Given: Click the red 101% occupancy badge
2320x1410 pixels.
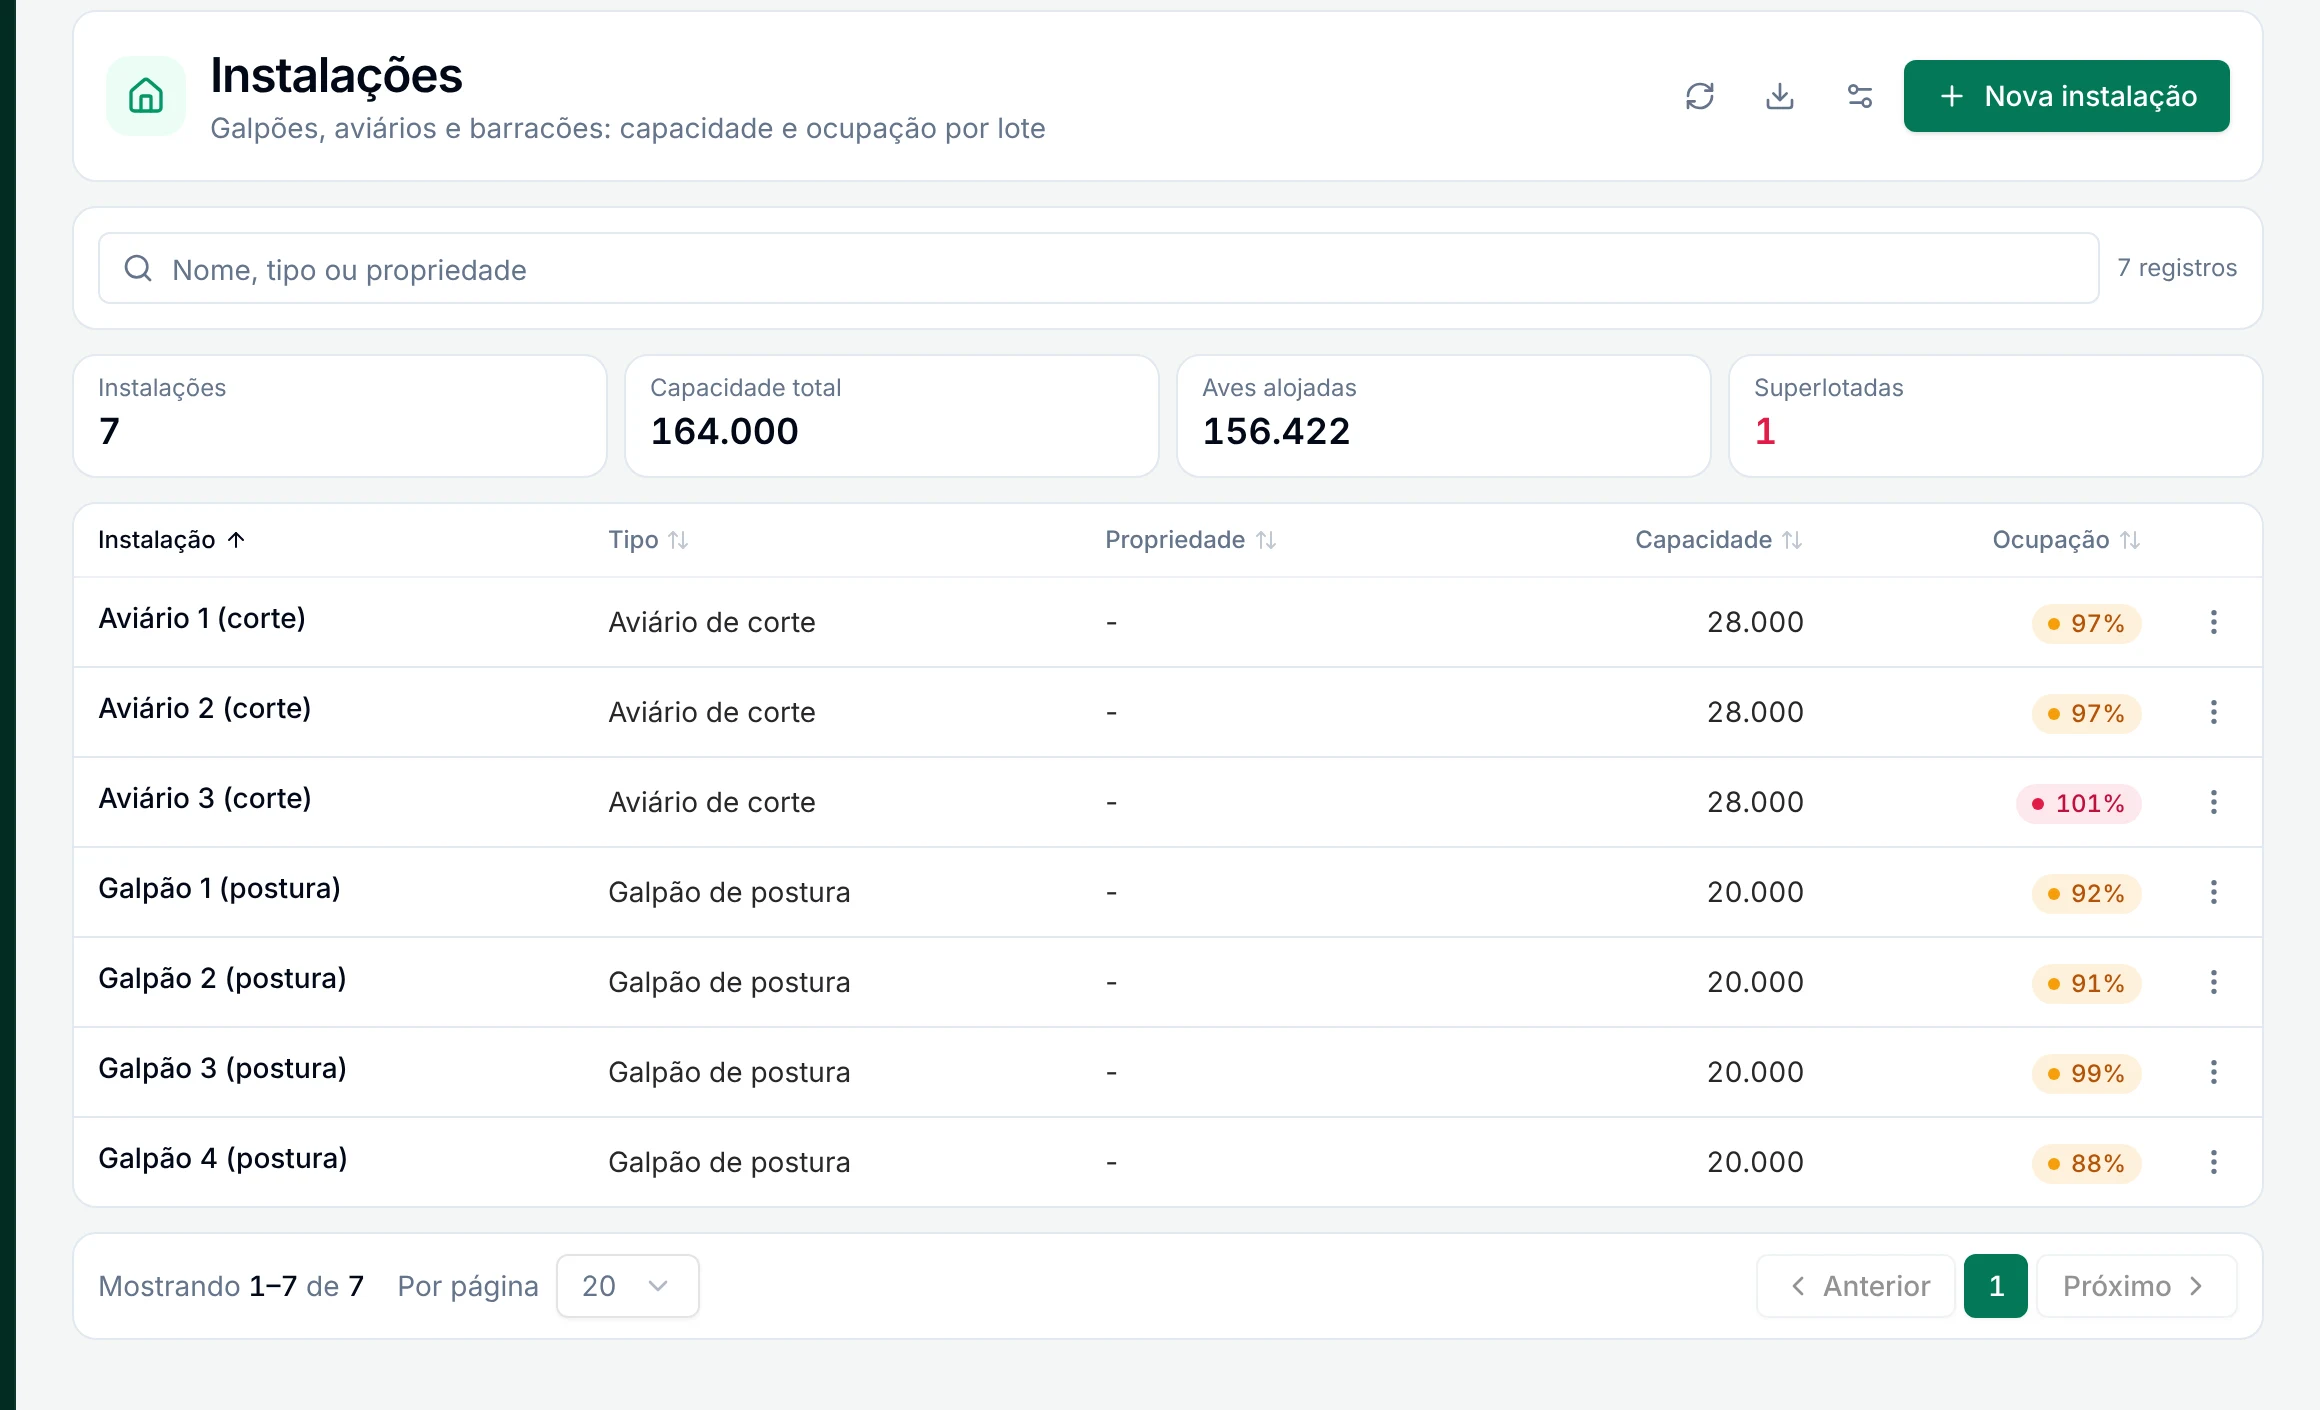Looking at the screenshot, I should pos(2079,803).
